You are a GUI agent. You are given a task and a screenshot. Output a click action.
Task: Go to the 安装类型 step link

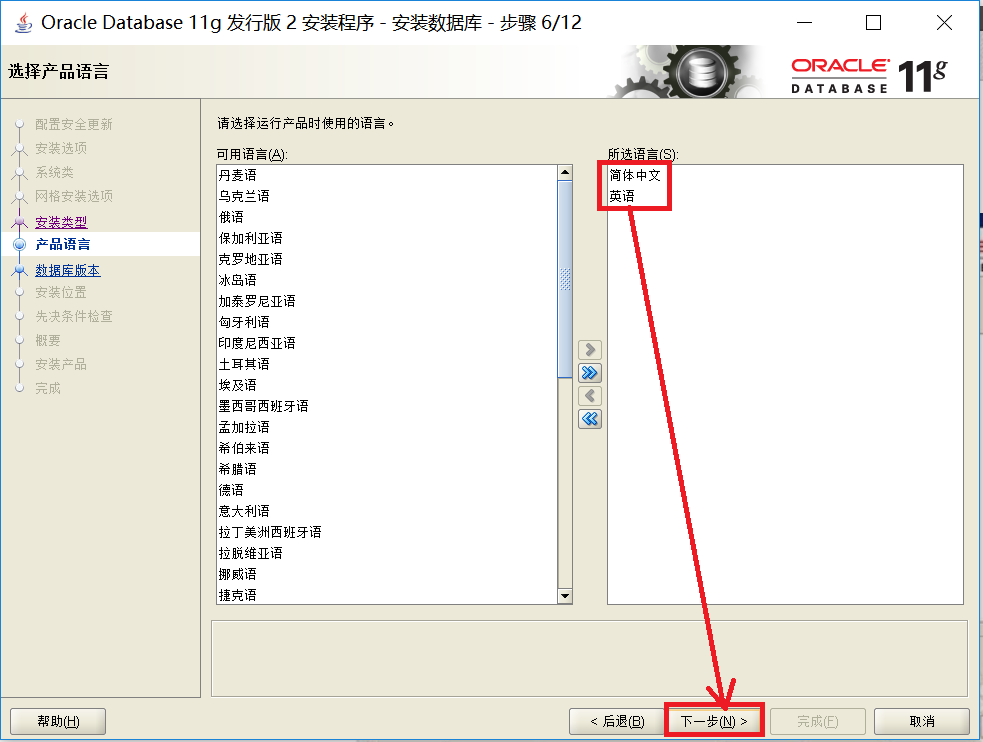tap(61, 222)
